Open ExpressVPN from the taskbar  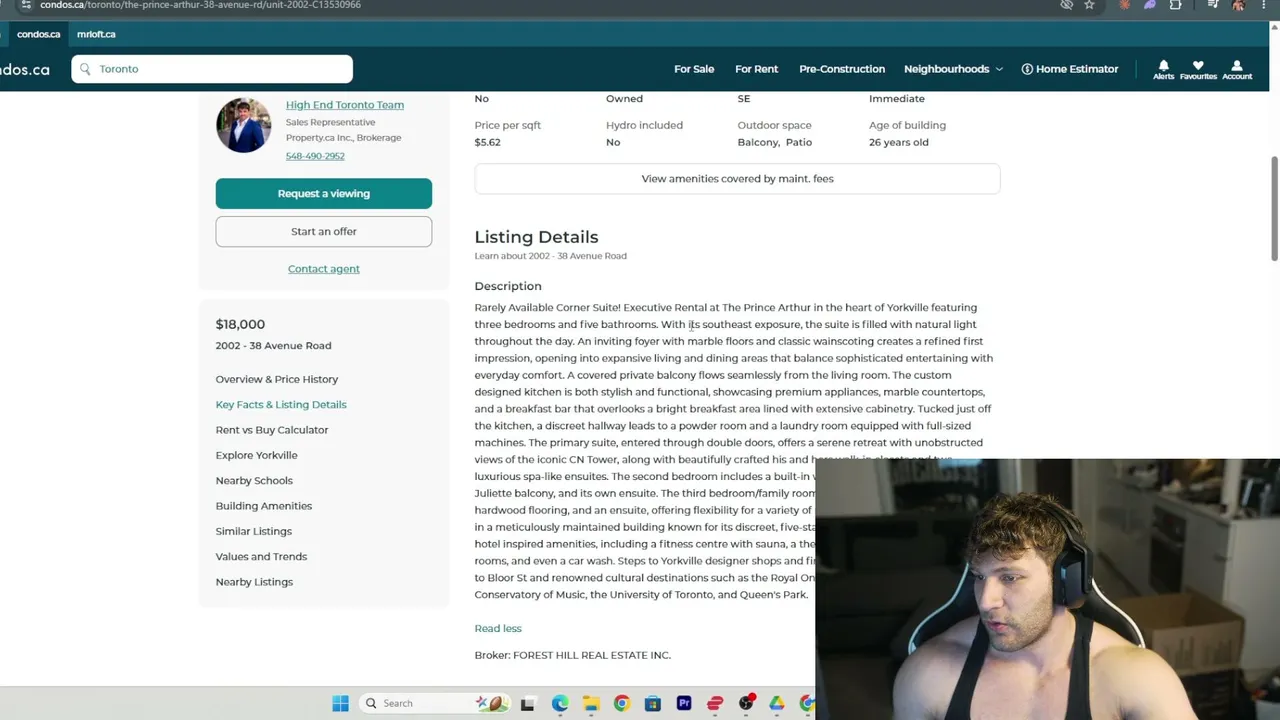715,703
